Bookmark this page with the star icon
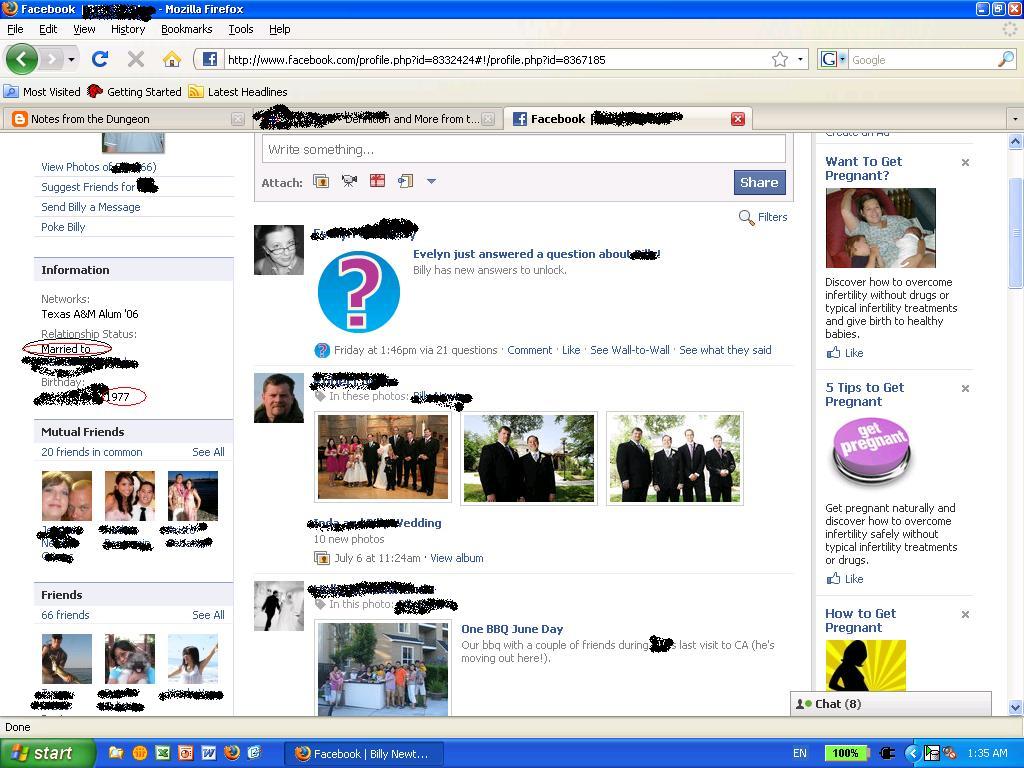This screenshot has height=768, width=1024. (779, 59)
